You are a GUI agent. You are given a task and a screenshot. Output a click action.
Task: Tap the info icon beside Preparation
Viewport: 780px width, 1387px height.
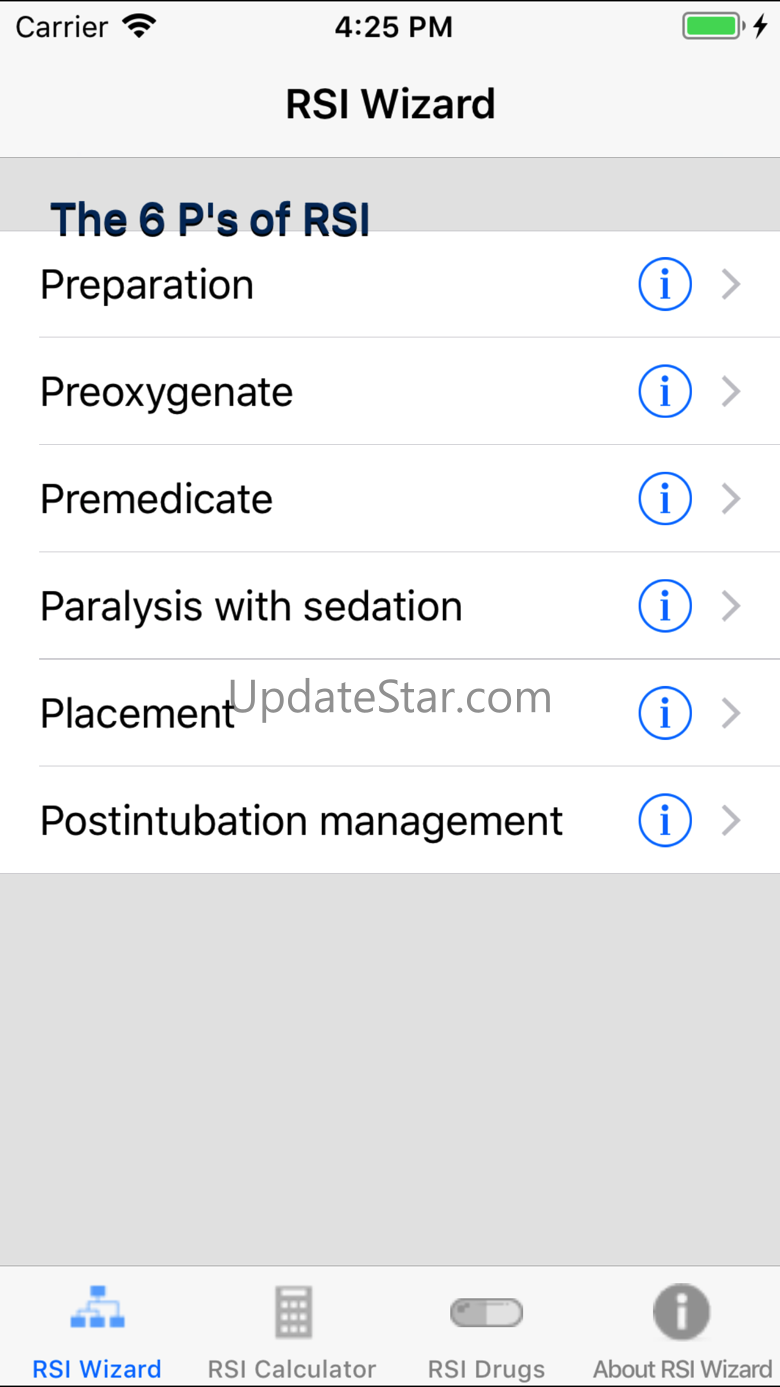point(665,285)
